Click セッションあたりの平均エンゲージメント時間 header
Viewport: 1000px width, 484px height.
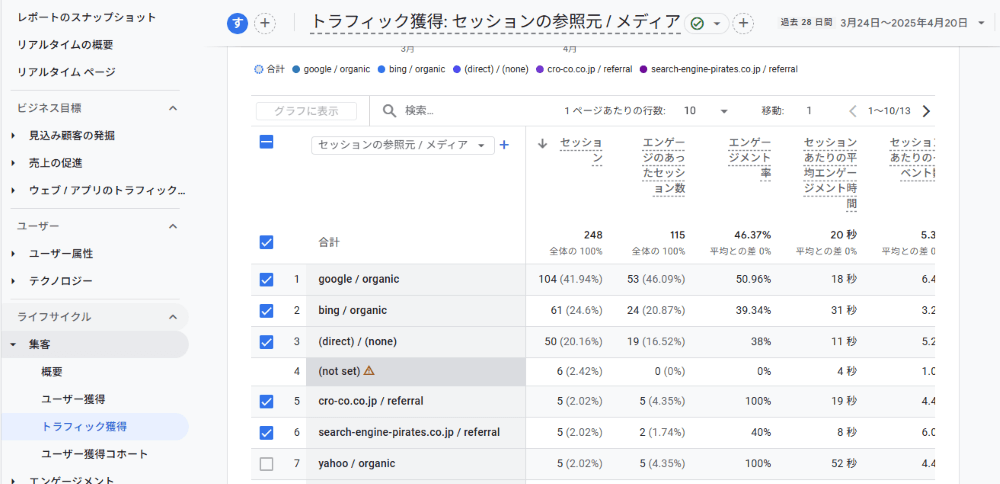(830, 173)
